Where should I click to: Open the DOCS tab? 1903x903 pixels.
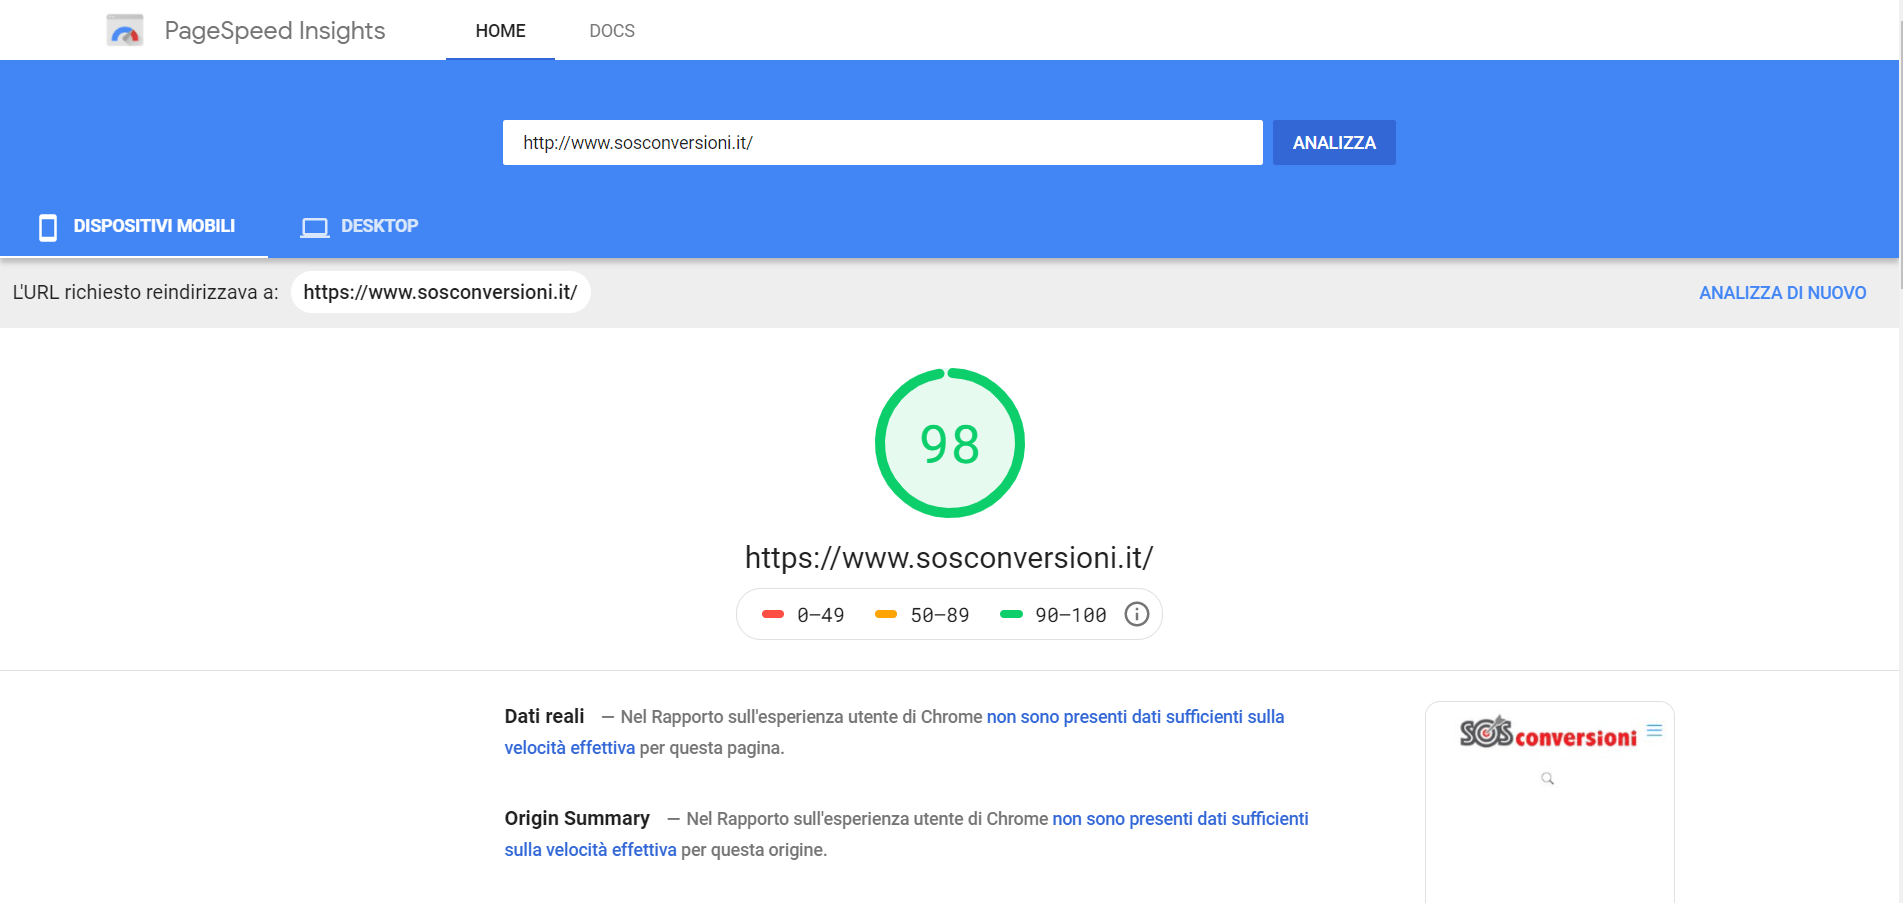[612, 31]
